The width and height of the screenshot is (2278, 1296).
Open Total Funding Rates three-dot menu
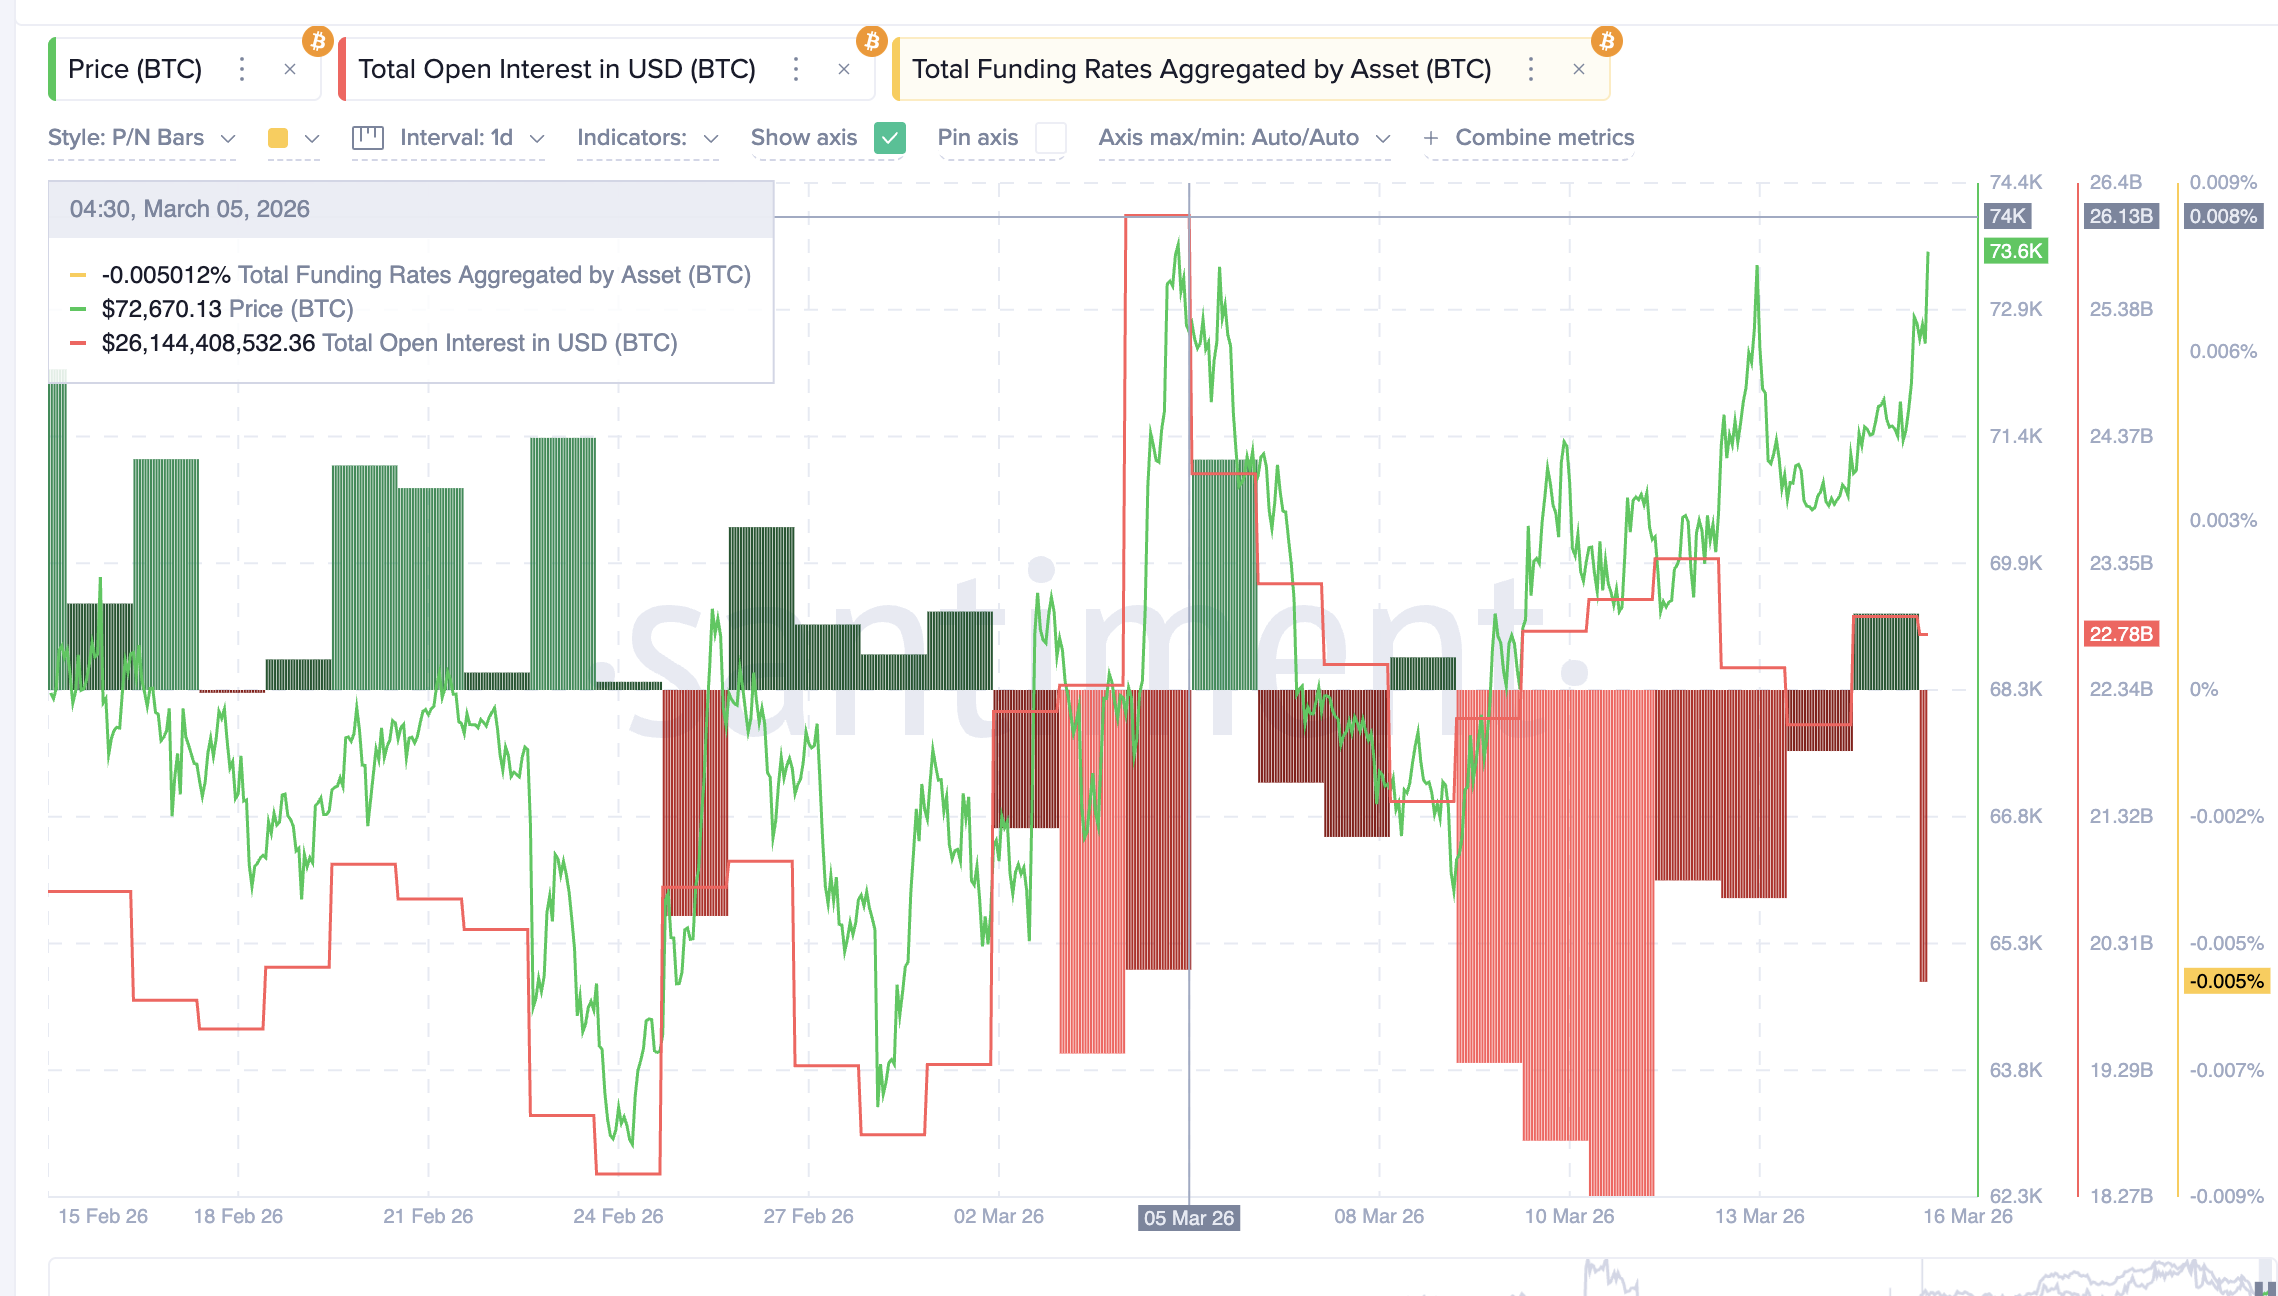[x=1530, y=69]
